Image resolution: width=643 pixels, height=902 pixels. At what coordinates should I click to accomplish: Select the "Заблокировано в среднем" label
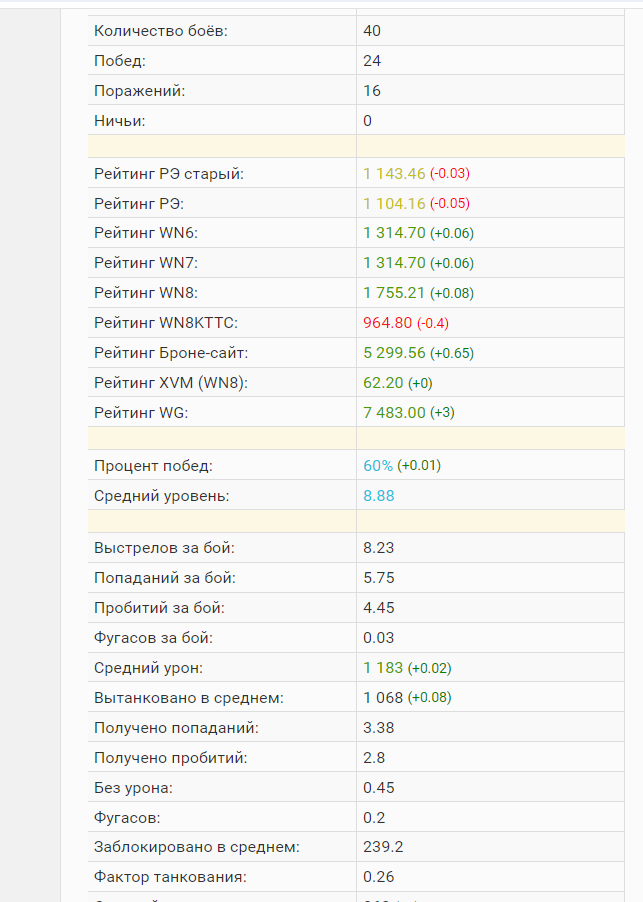click(196, 847)
